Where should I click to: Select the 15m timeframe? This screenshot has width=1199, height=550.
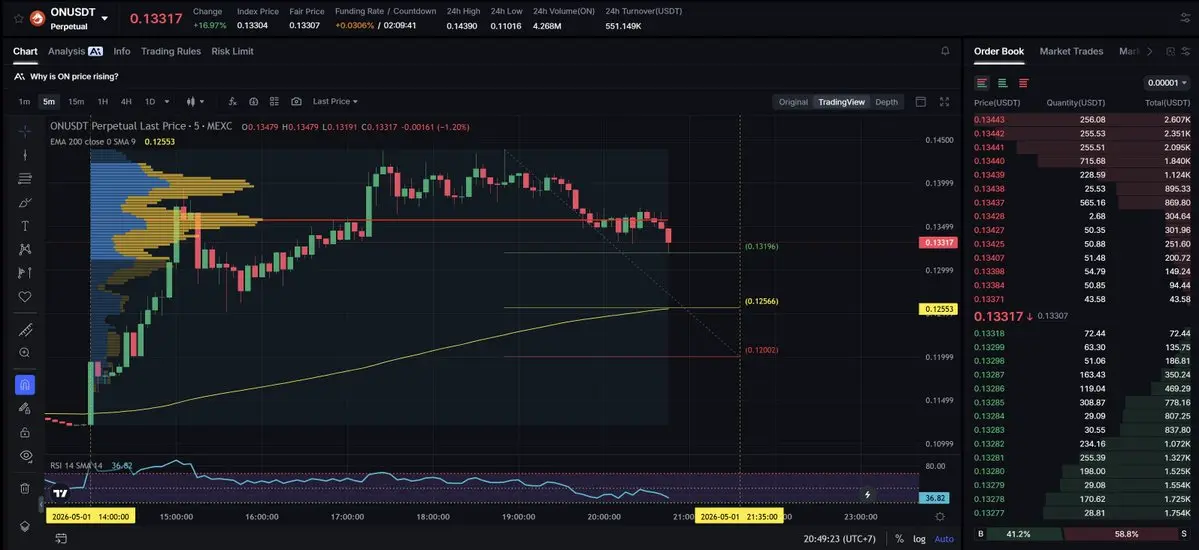coord(76,102)
